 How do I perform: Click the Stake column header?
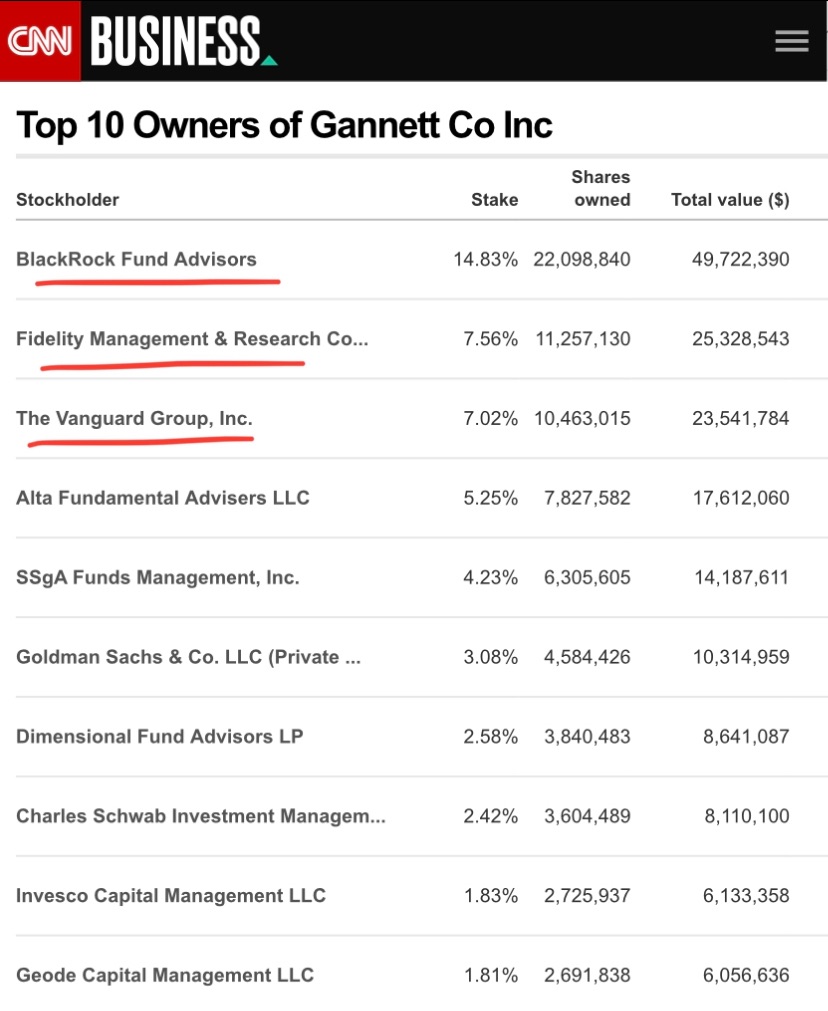(494, 200)
